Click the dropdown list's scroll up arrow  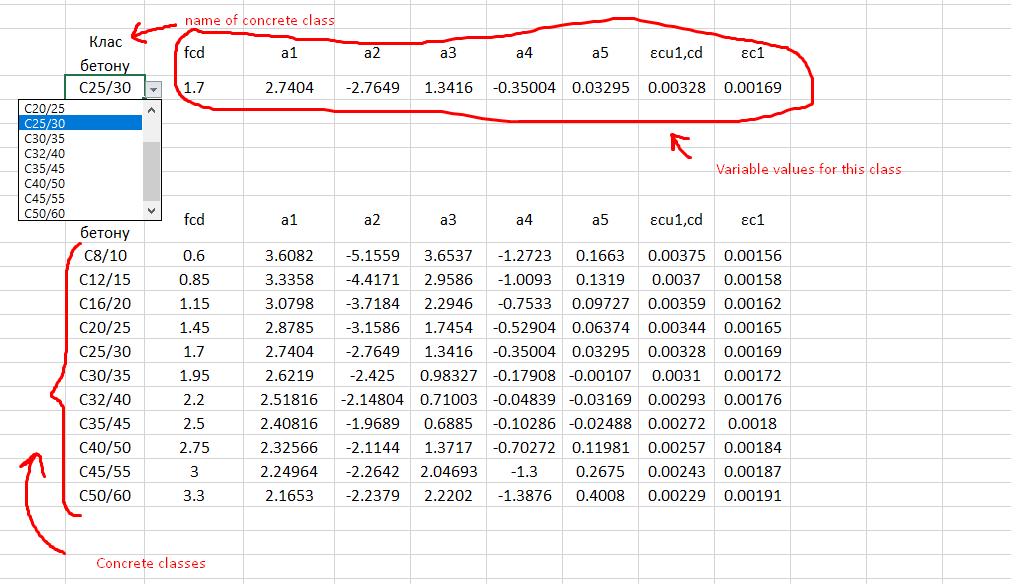152,108
